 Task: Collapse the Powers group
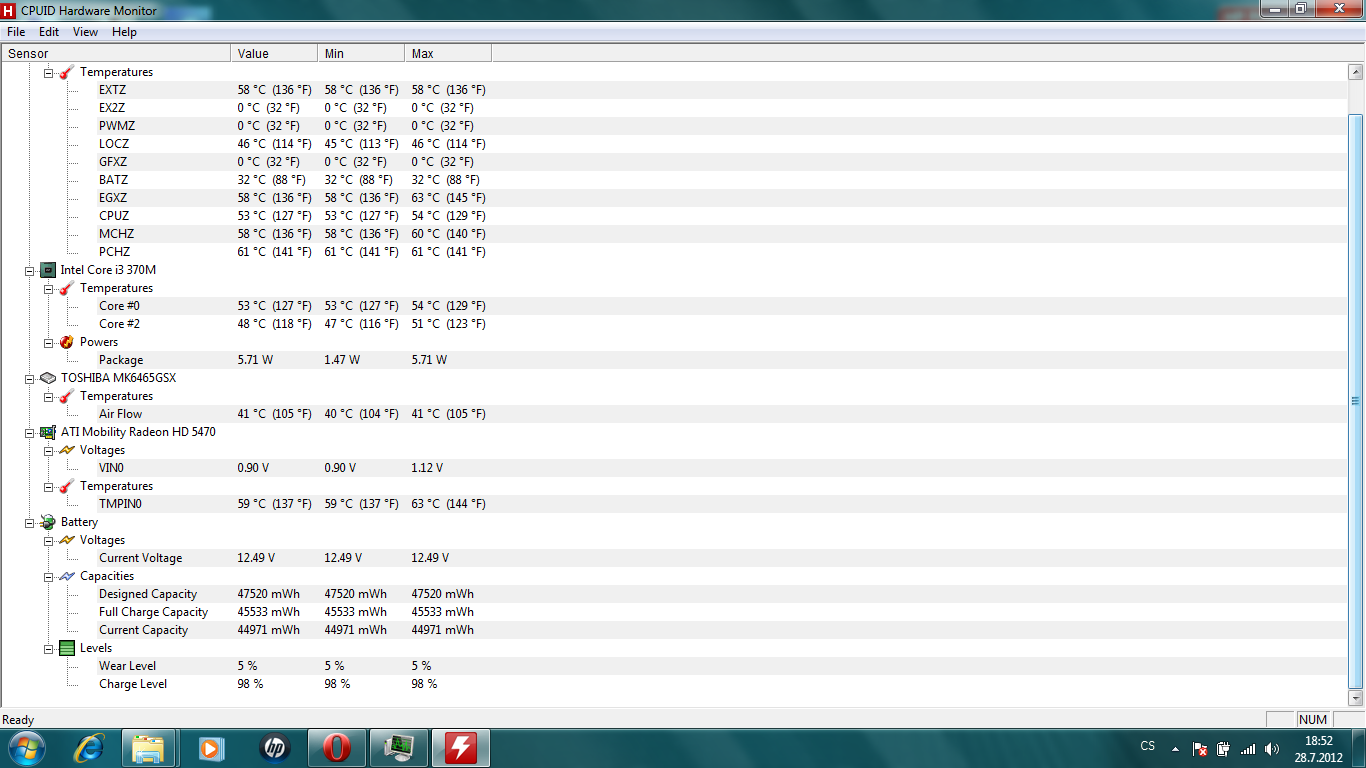pyautogui.click(x=48, y=342)
